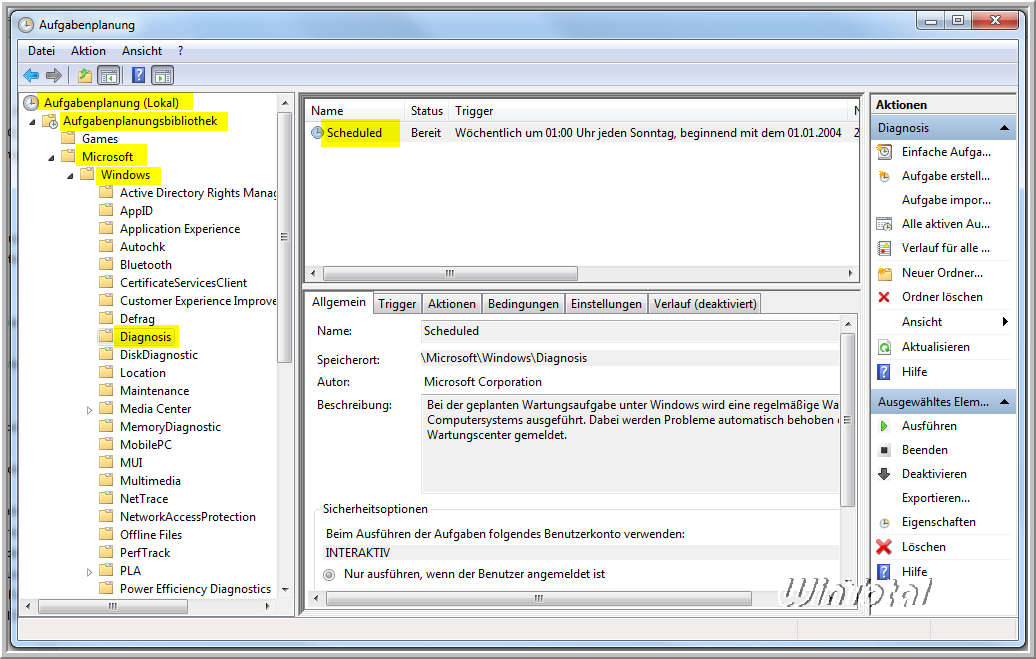The width and height of the screenshot is (1036, 659).
Task: Expand the Media Center tree folder
Action: pos(90,409)
